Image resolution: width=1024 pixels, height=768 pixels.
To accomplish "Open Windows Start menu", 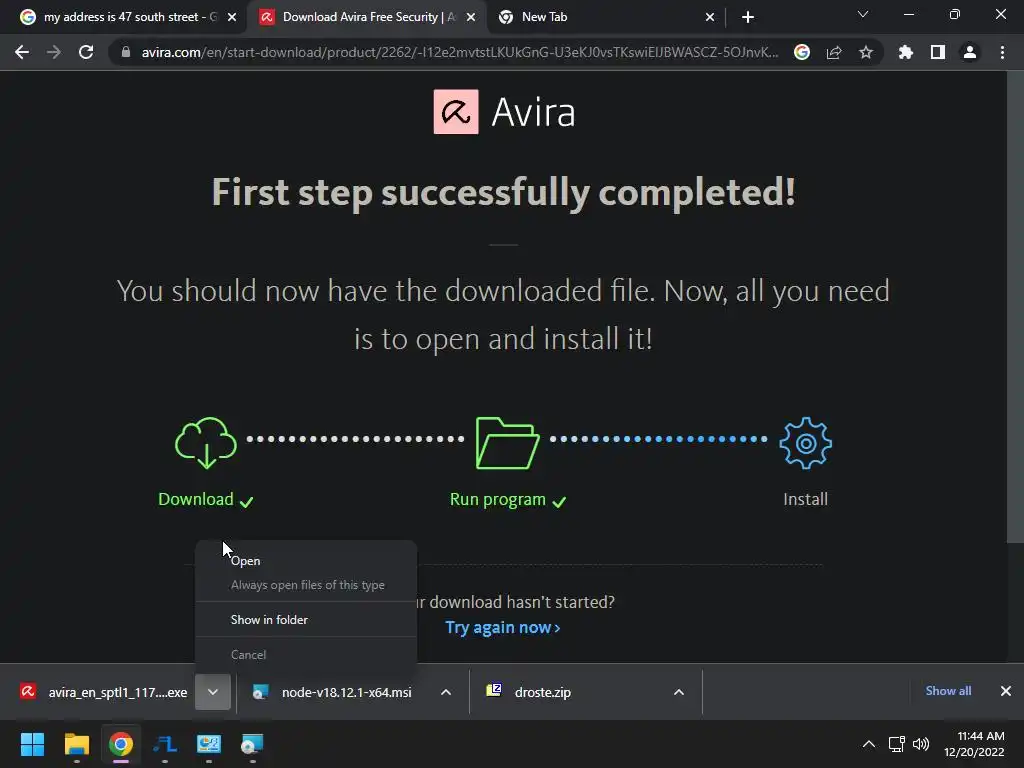I will 32,744.
